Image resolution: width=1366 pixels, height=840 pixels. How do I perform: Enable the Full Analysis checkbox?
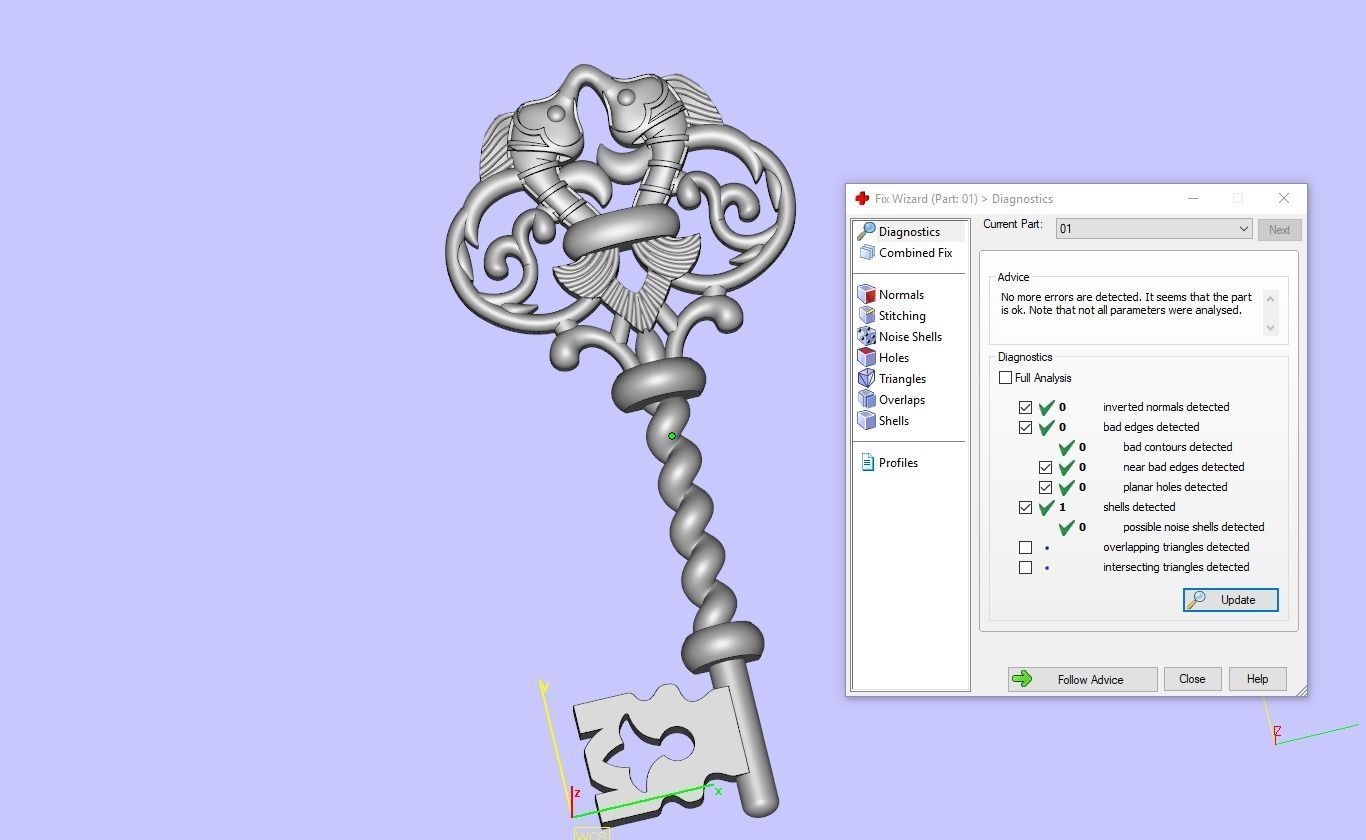(x=1005, y=378)
